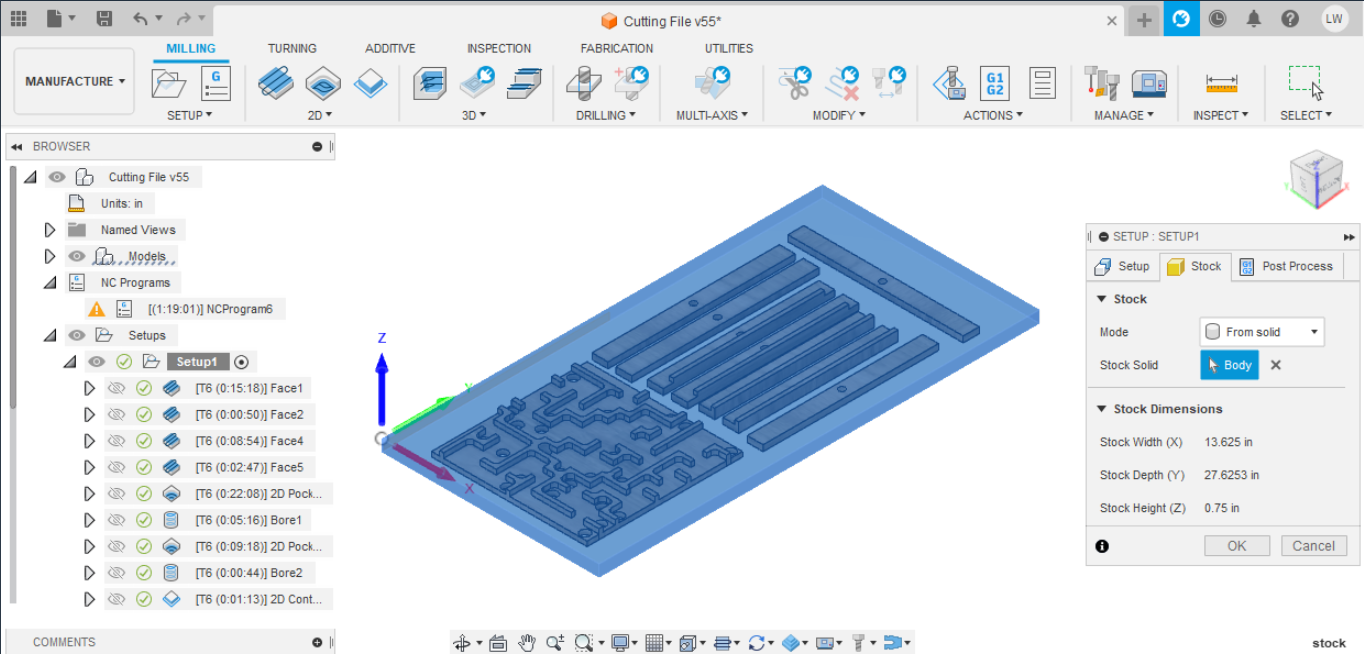Screen dimensions: 1364x654
Task: Collapse the Browser panel arrows
Action: point(17,146)
